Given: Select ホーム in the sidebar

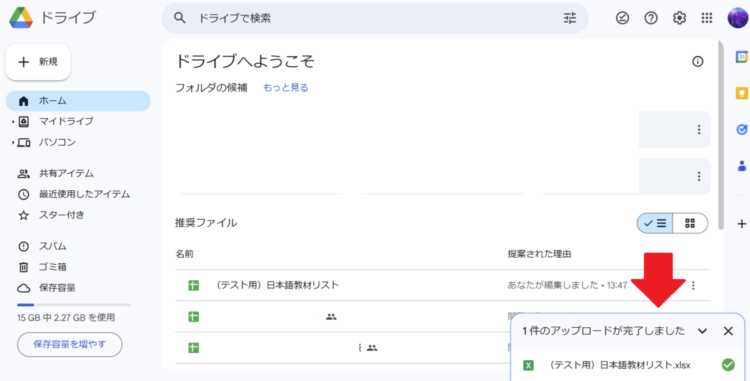Looking at the screenshot, I should click(x=78, y=101).
